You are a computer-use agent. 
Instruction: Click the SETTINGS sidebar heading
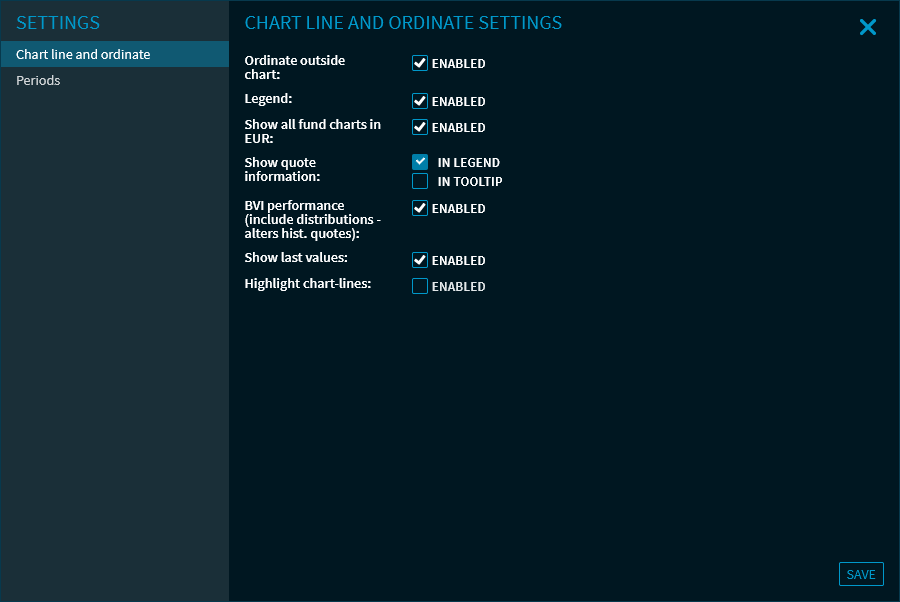click(x=58, y=23)
